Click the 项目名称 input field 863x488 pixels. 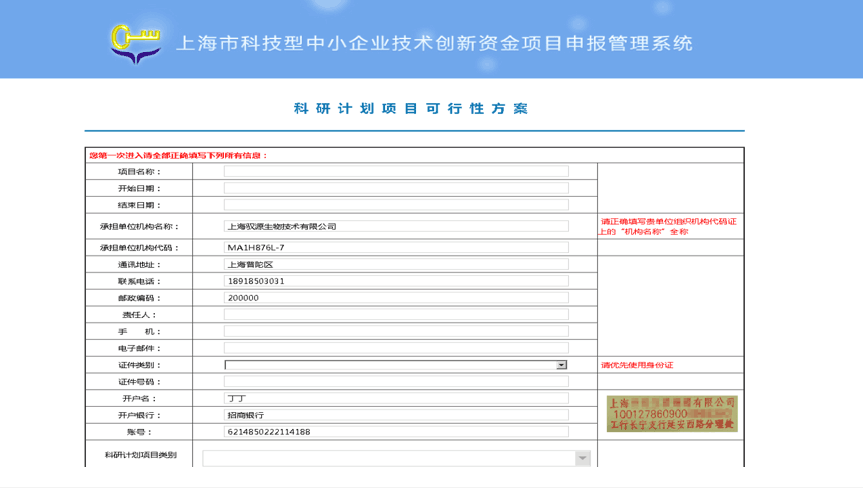(x=396, y=172)
